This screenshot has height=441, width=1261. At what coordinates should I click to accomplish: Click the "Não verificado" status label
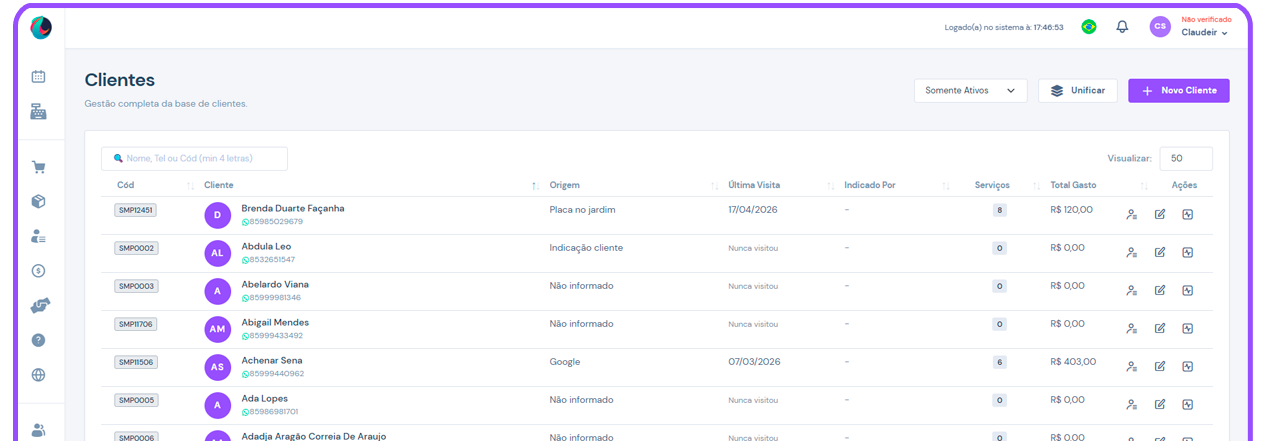pos(1206,19)
